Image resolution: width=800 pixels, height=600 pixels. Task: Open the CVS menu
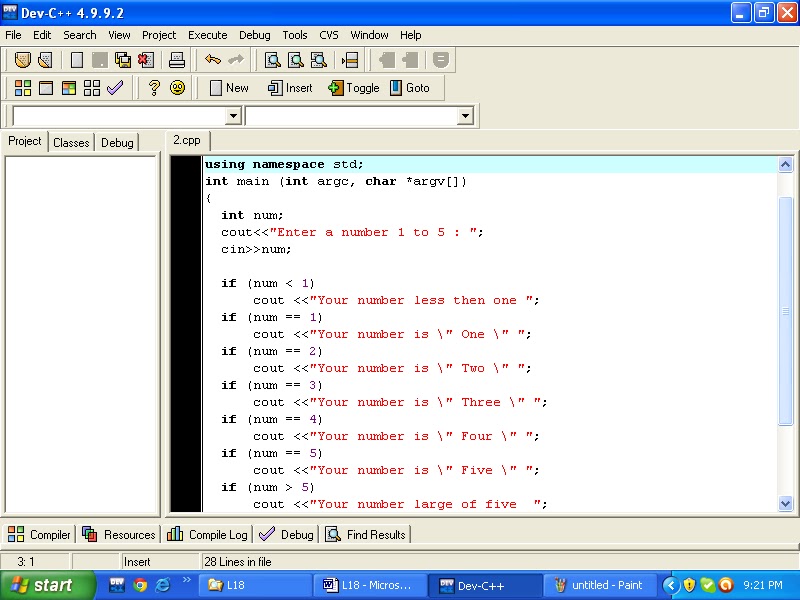point(329,35)
